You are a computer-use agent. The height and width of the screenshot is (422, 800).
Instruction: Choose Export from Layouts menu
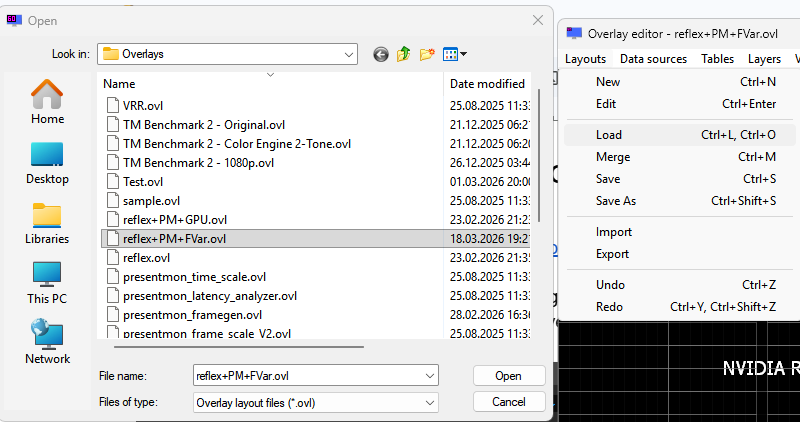point(680,254)
